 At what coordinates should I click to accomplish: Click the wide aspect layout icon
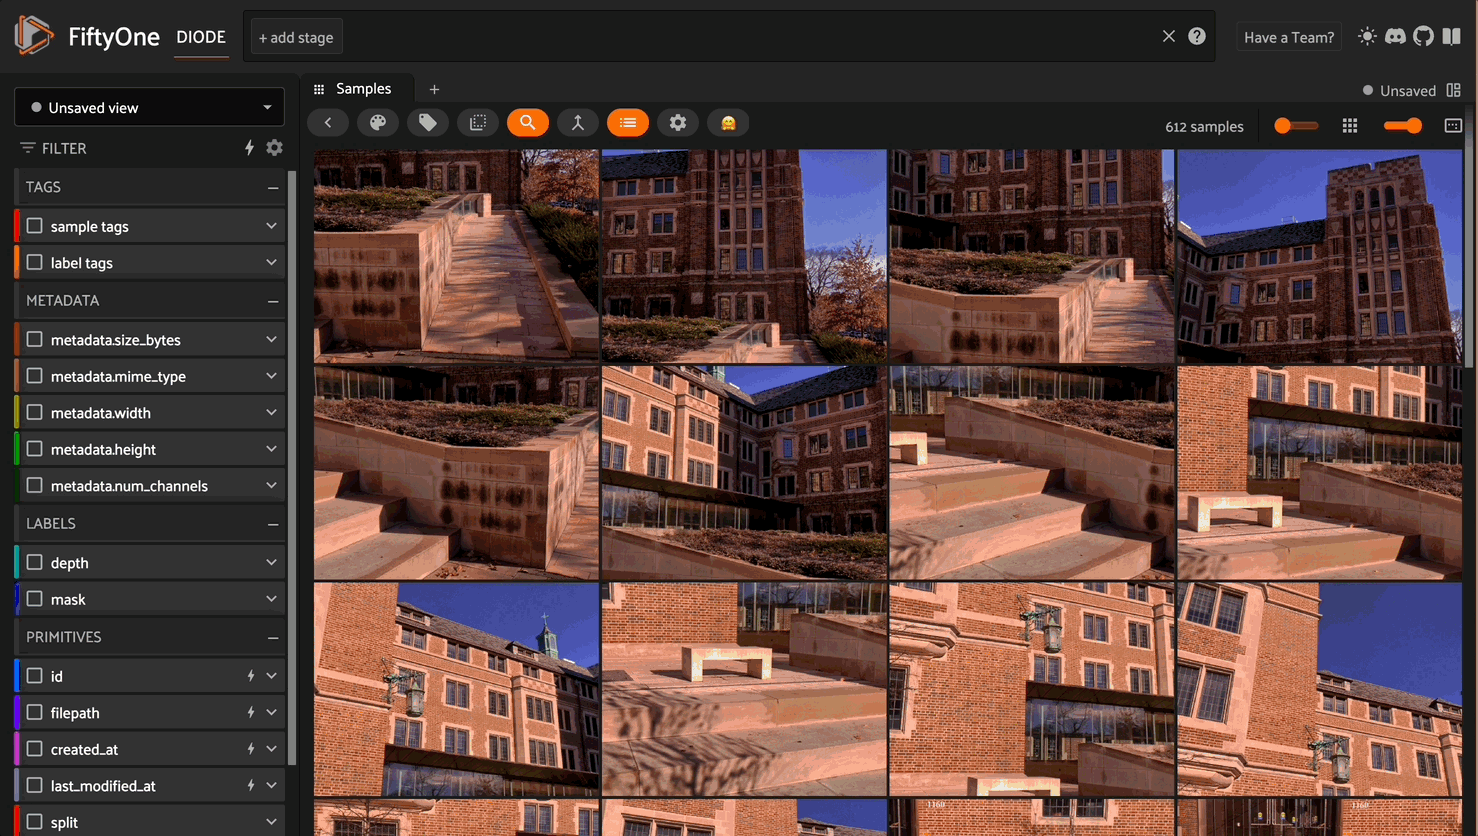1453,126
